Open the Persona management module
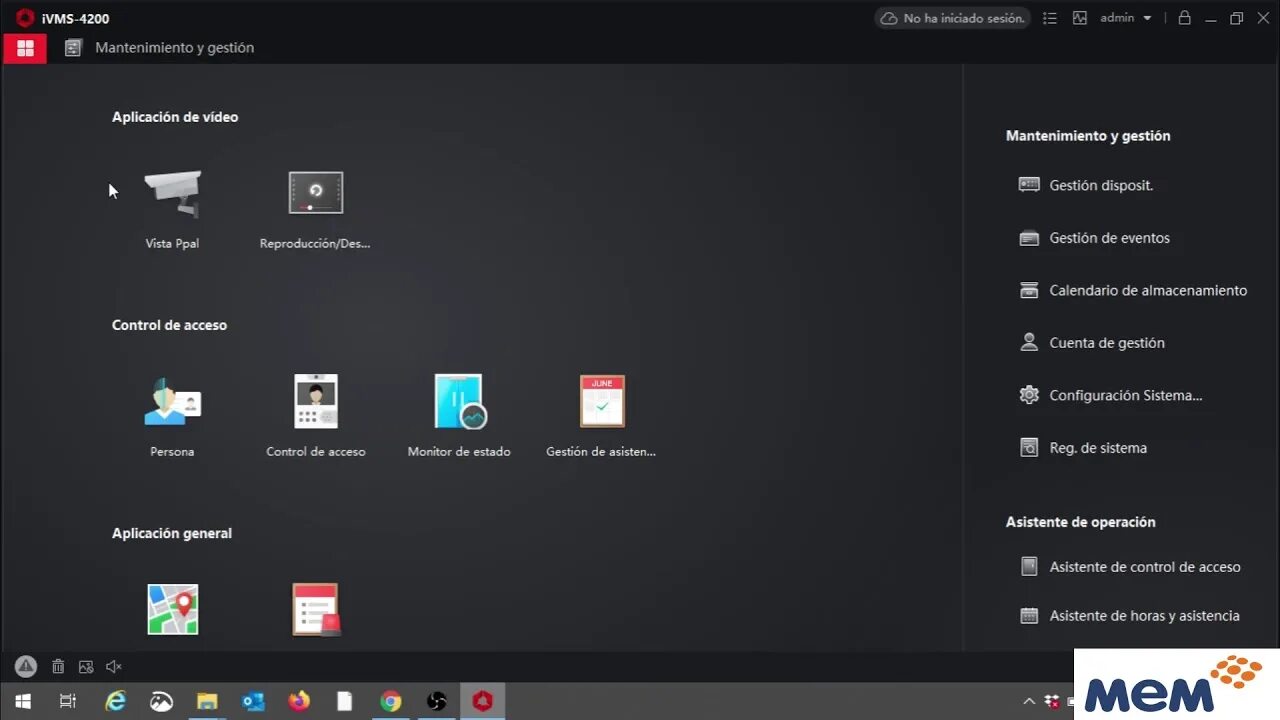Viewport: 1280px width, 720px height. [172, 416]
